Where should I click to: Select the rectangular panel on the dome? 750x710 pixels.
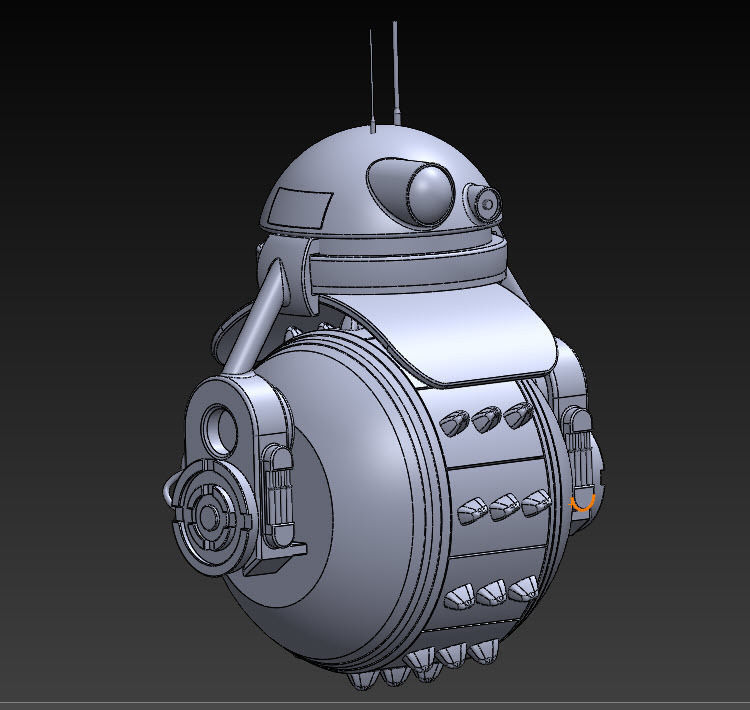click(299, 207)
